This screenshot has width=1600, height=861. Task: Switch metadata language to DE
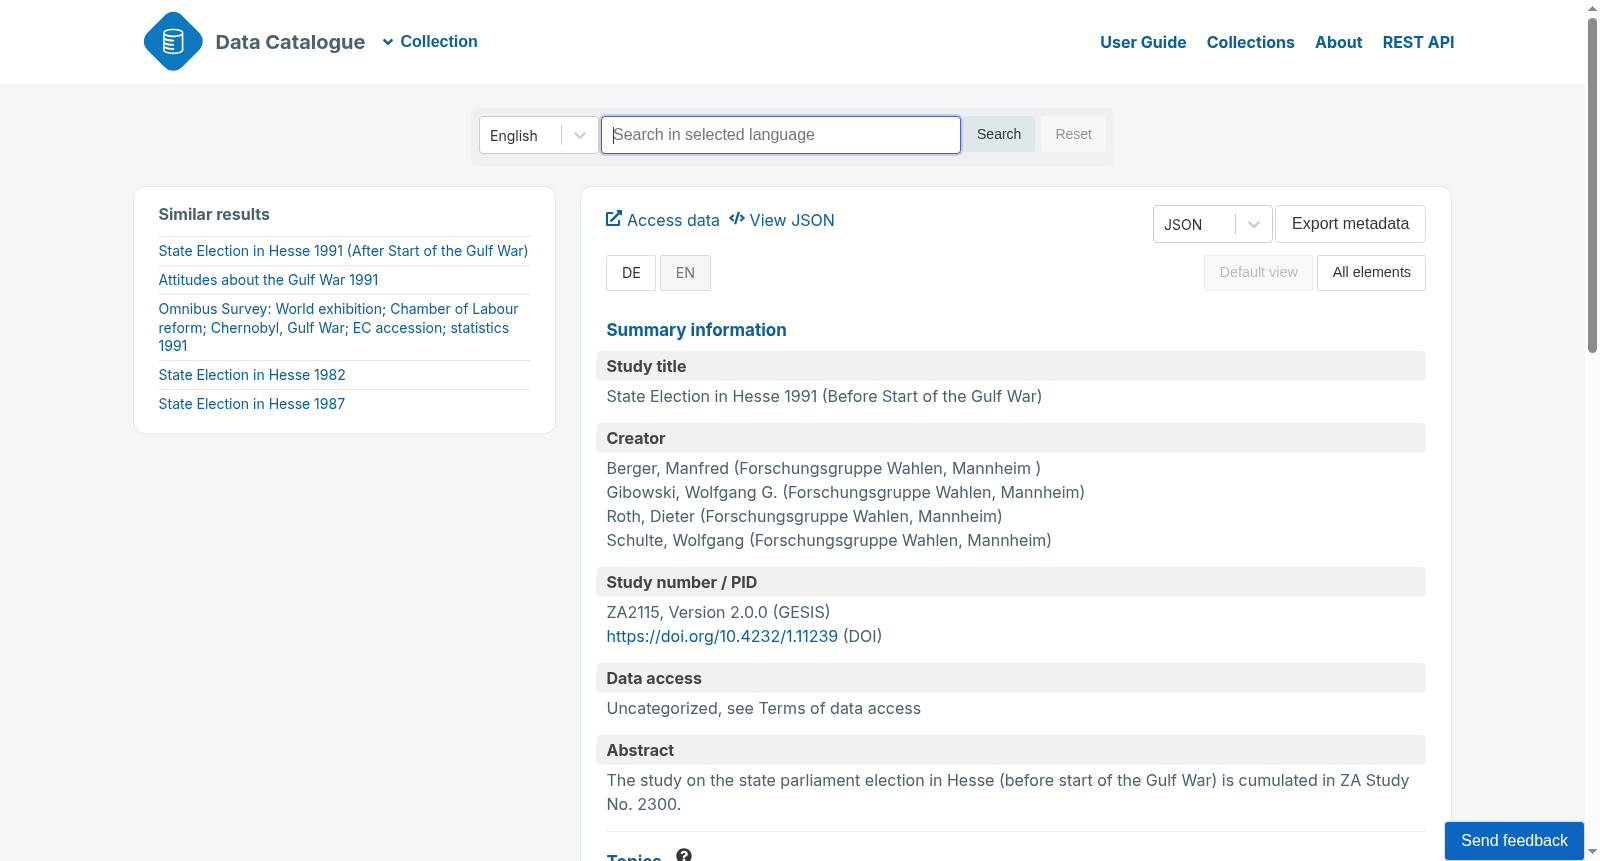pos(631,273)
